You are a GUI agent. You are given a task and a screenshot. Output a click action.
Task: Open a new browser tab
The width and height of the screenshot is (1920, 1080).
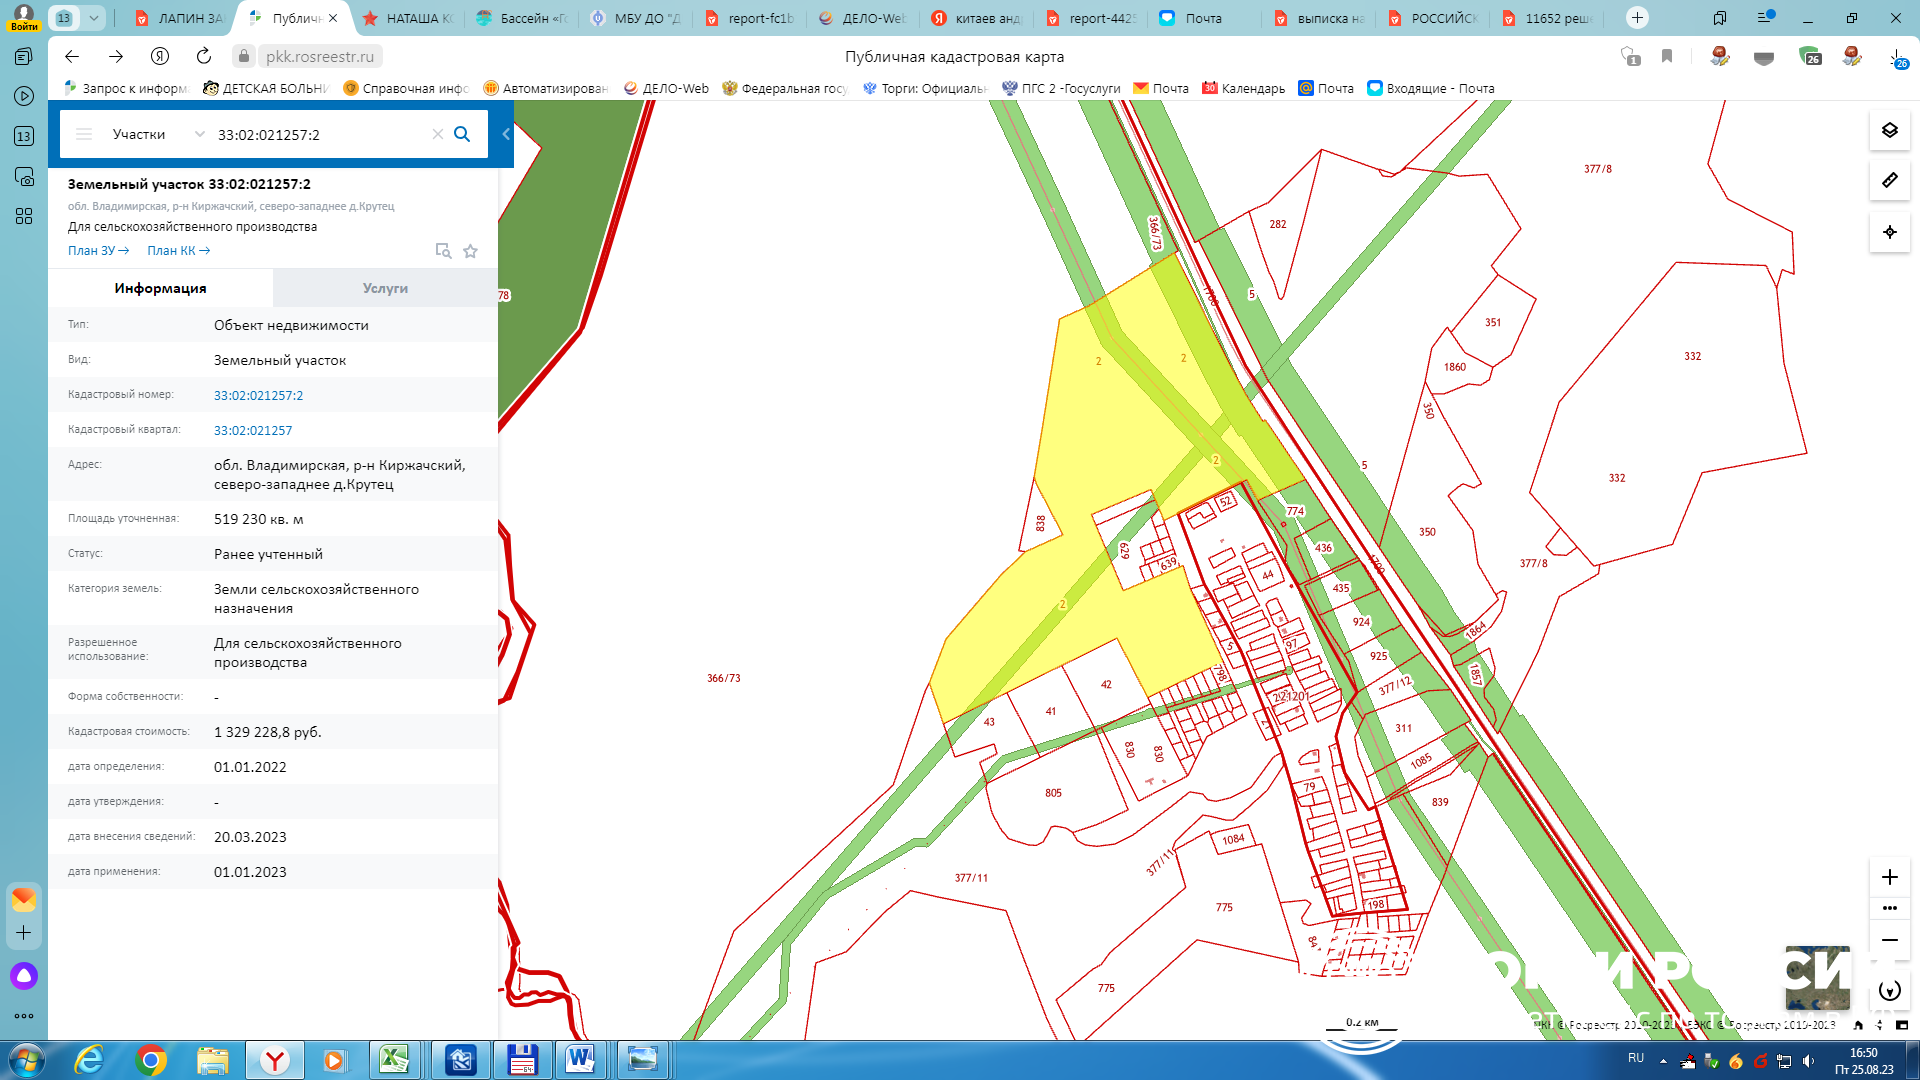click(x=1637, y=17)
